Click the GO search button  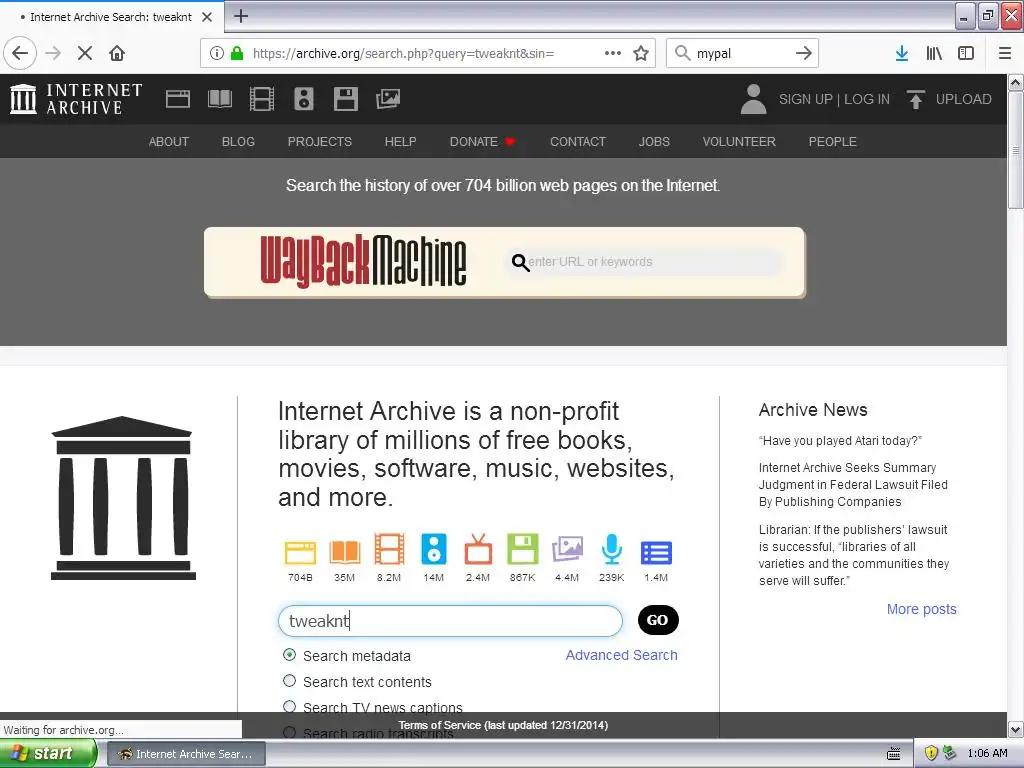pos(658,620)
